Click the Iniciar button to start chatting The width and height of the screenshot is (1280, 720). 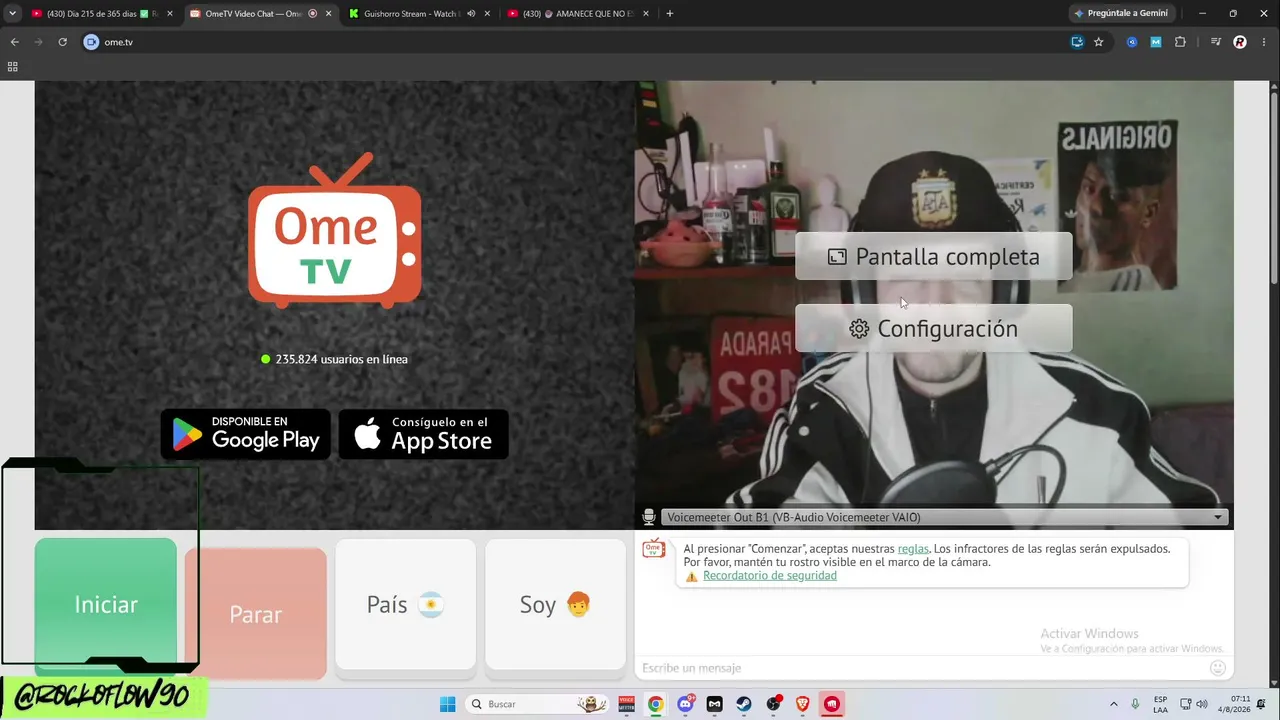[106, 605]
